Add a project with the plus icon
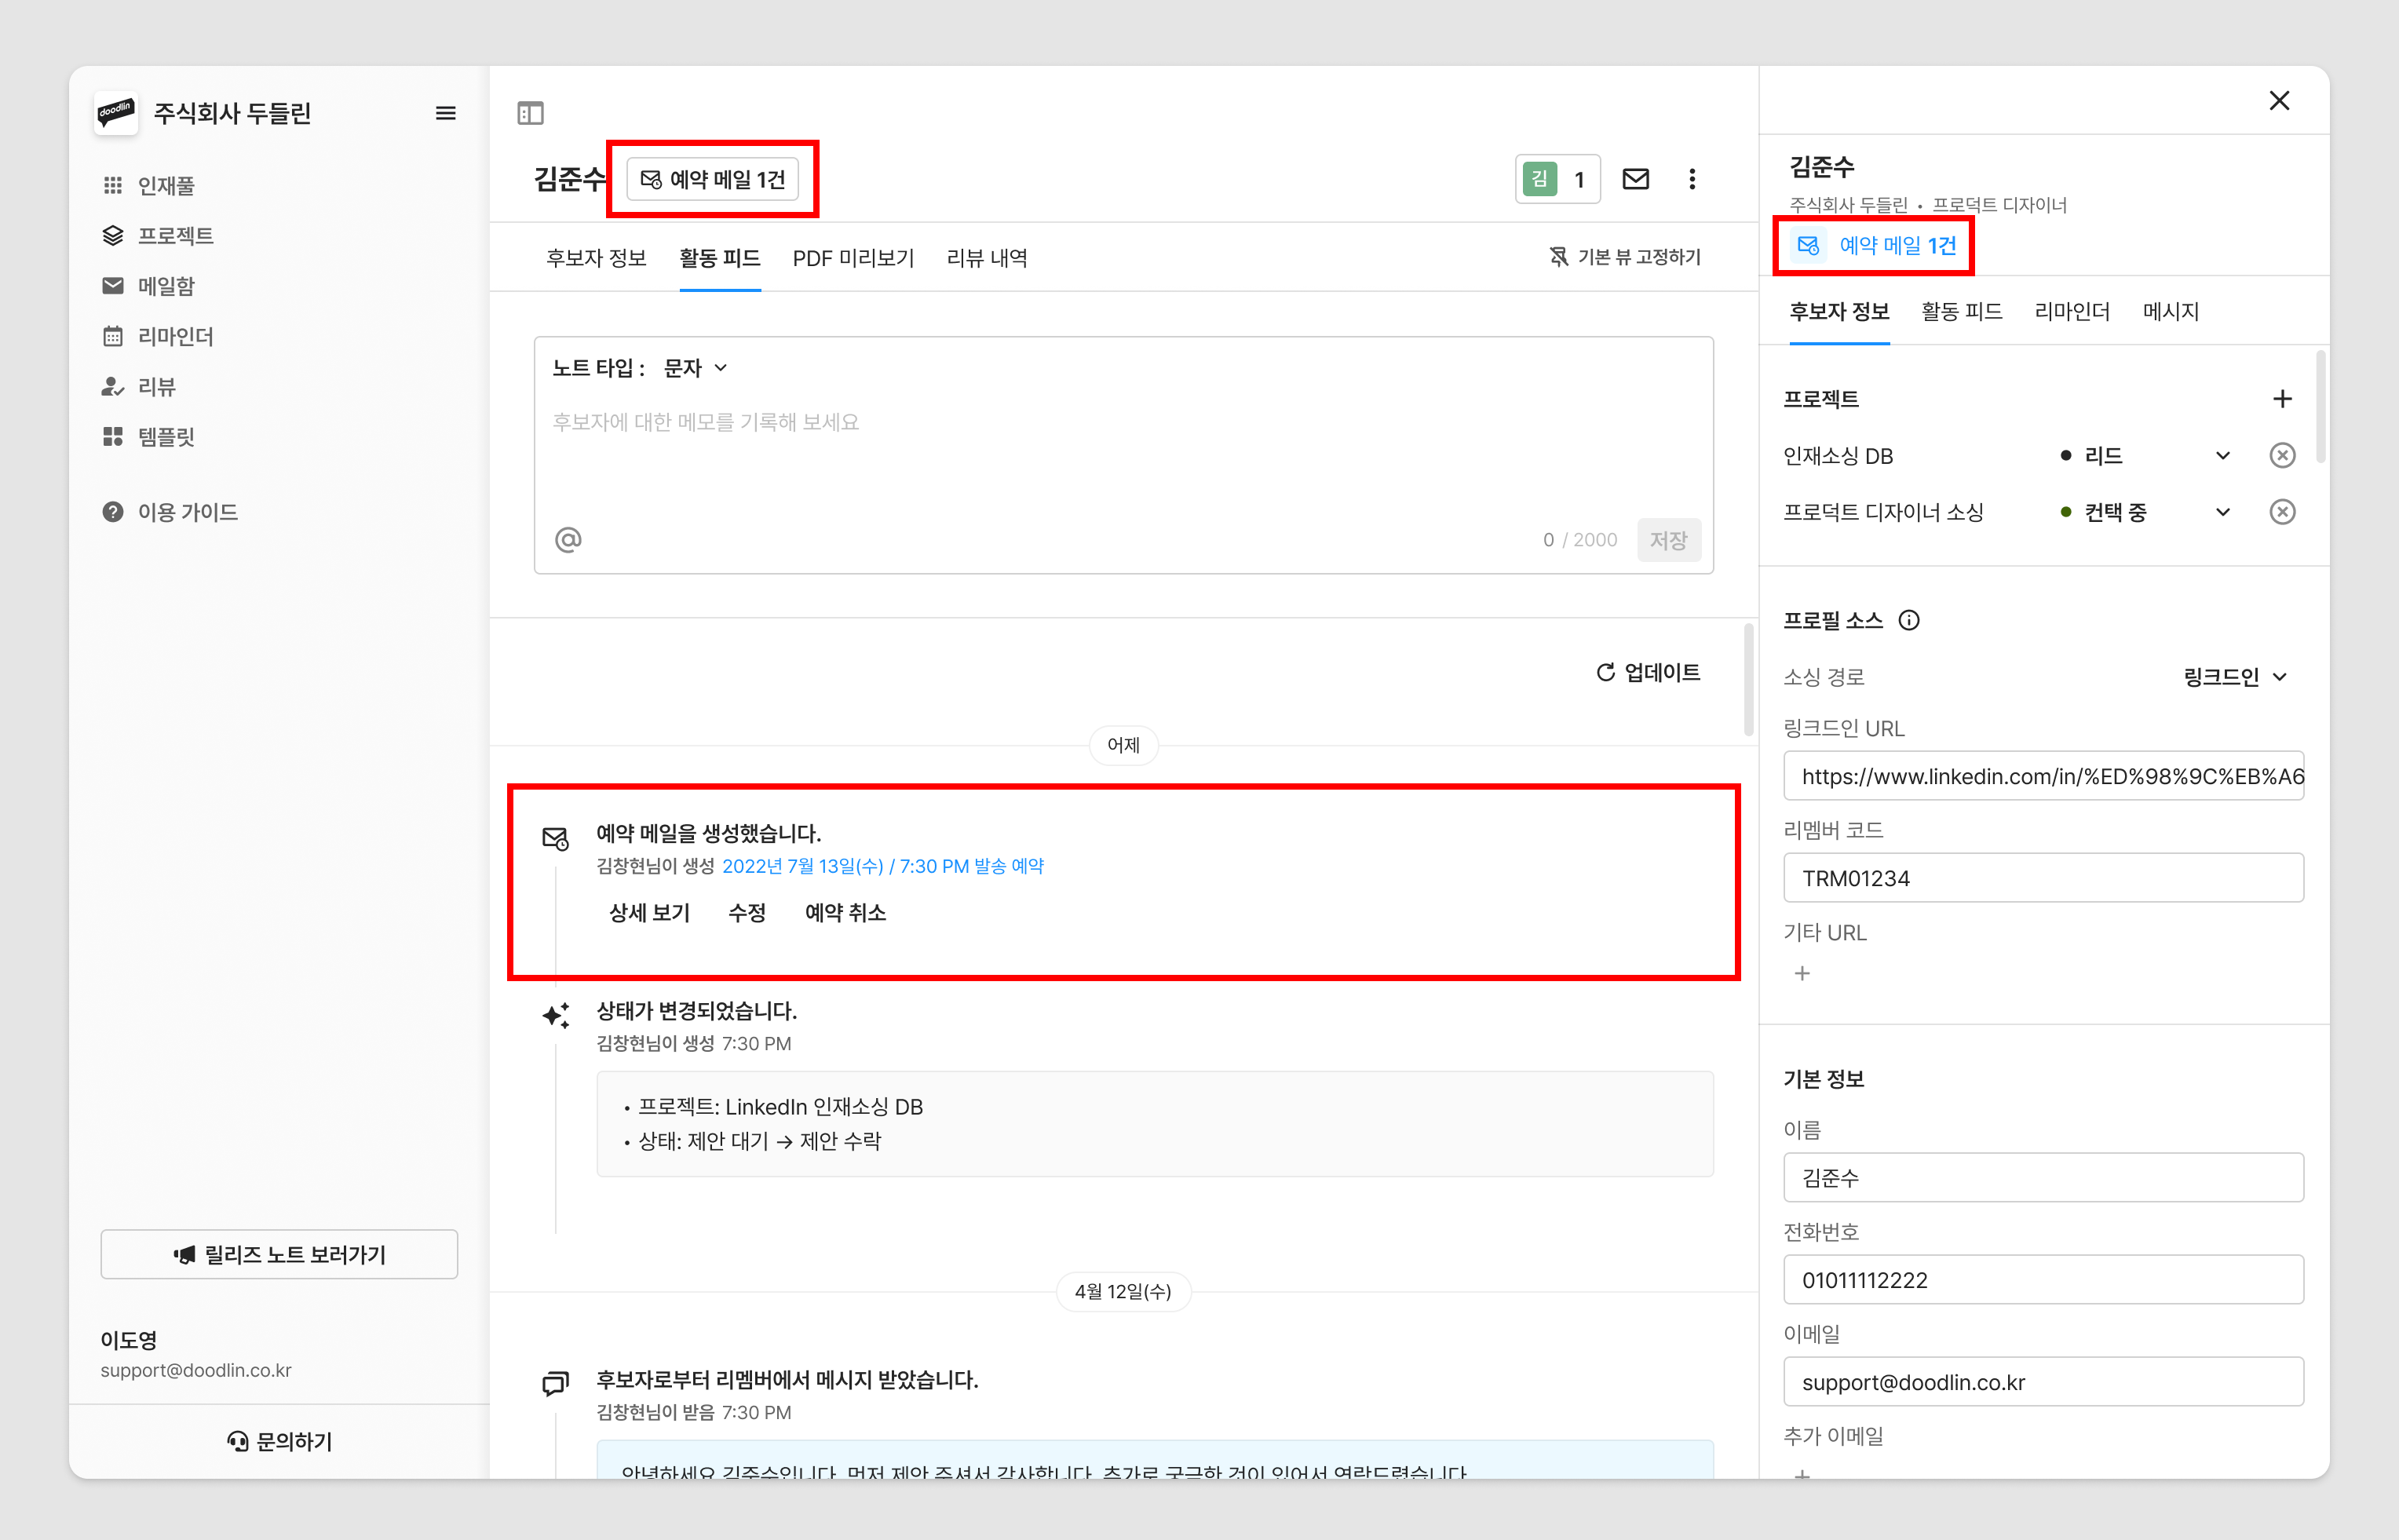 [2281, 399]
